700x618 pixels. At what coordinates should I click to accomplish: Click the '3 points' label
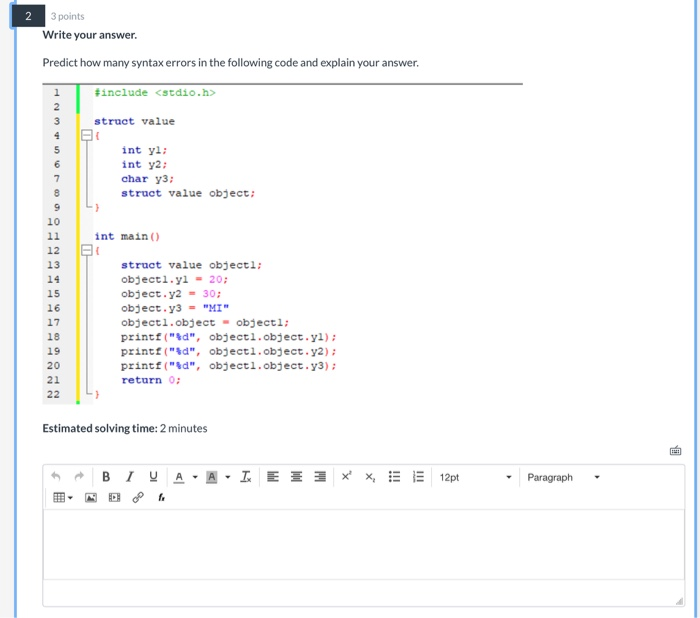click(x=67, y=17)
